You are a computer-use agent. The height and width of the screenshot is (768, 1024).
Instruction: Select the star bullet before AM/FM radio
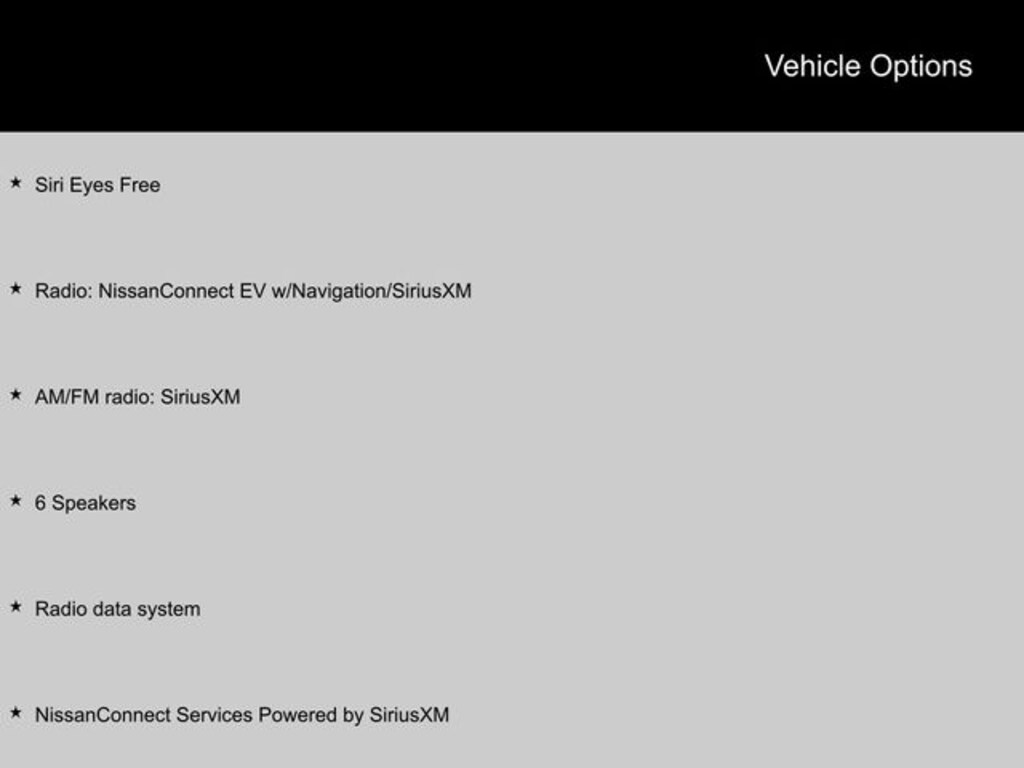tap(15, 395)
